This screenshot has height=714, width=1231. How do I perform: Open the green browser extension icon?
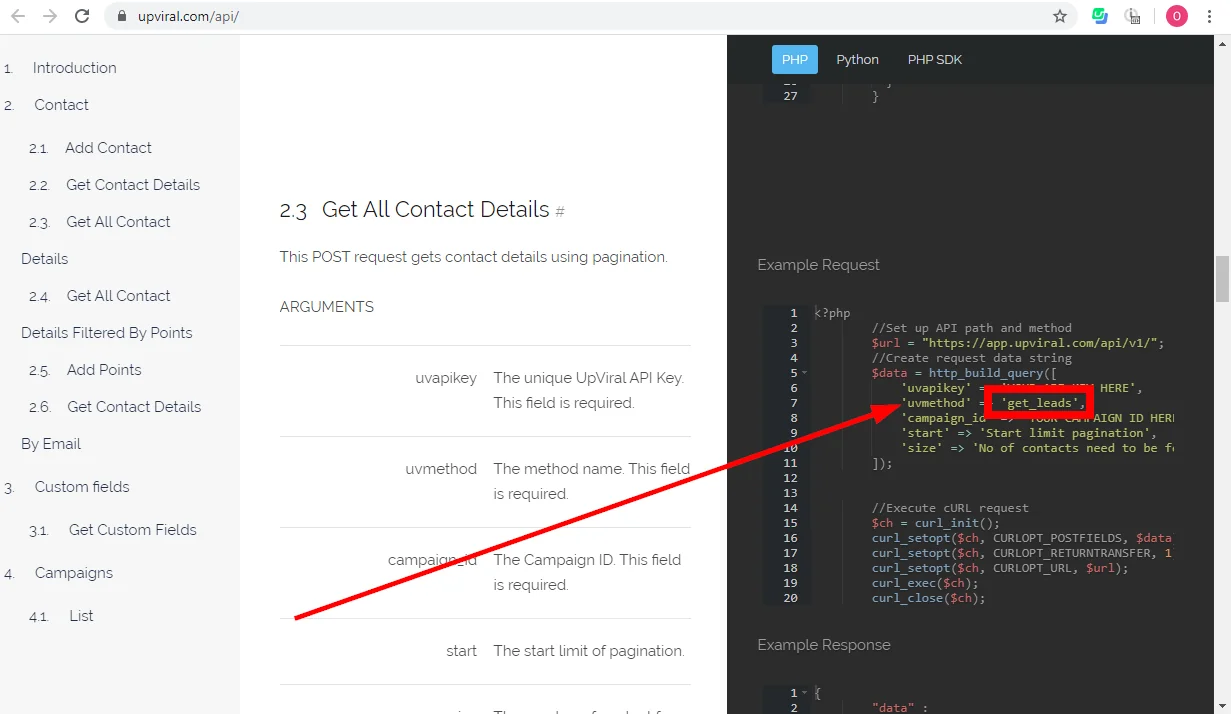point(1100,16)
